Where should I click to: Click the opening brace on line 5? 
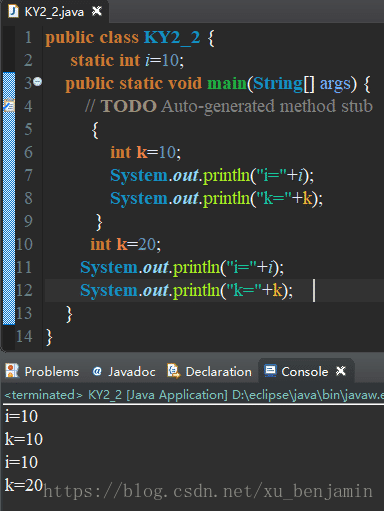pos(95,130)
